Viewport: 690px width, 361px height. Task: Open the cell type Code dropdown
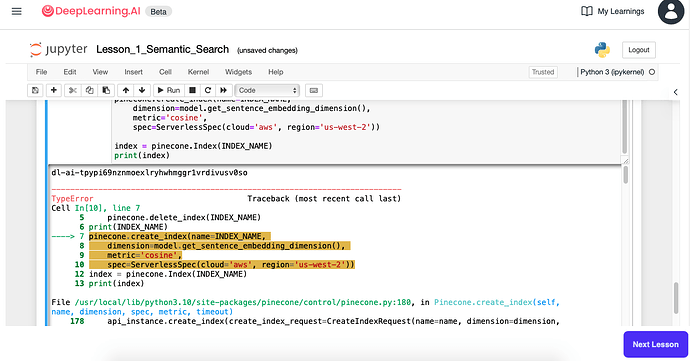click(267, 90)
